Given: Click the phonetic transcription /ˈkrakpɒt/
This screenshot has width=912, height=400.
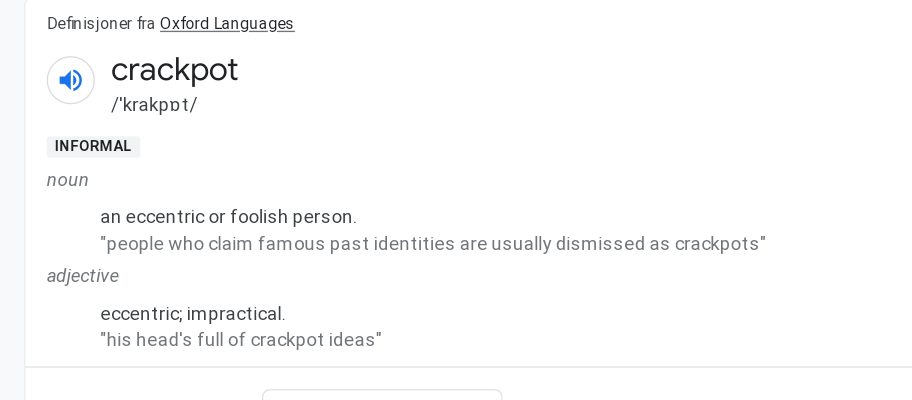Looking at the screenshot, I should pyautogui.click(x=154, y=104).
